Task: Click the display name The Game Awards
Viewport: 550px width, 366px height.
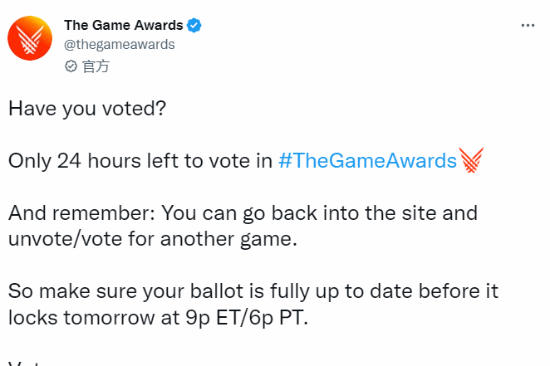Action: [123, 25]
